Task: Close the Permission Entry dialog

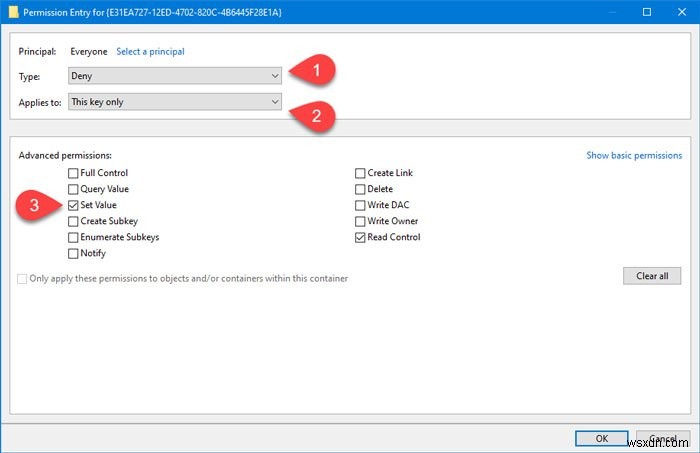Action: coord(678,14)
